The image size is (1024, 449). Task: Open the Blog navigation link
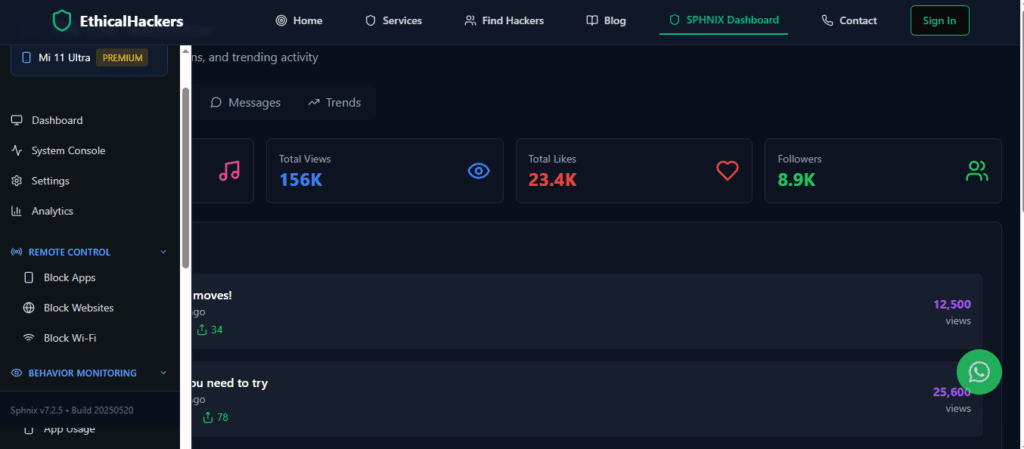coord(606,21)
